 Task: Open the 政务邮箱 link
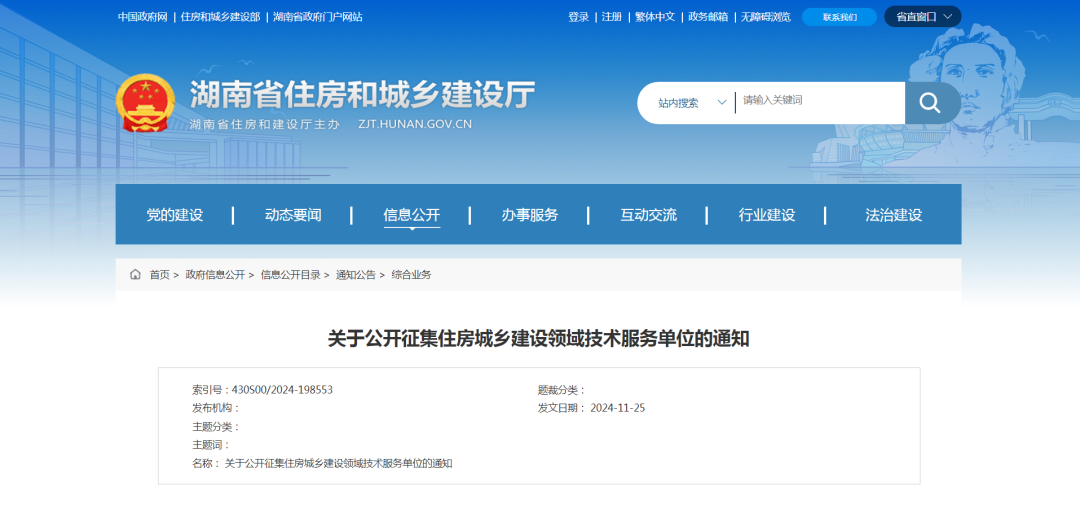pyautogui.click(x=708, y=17)
